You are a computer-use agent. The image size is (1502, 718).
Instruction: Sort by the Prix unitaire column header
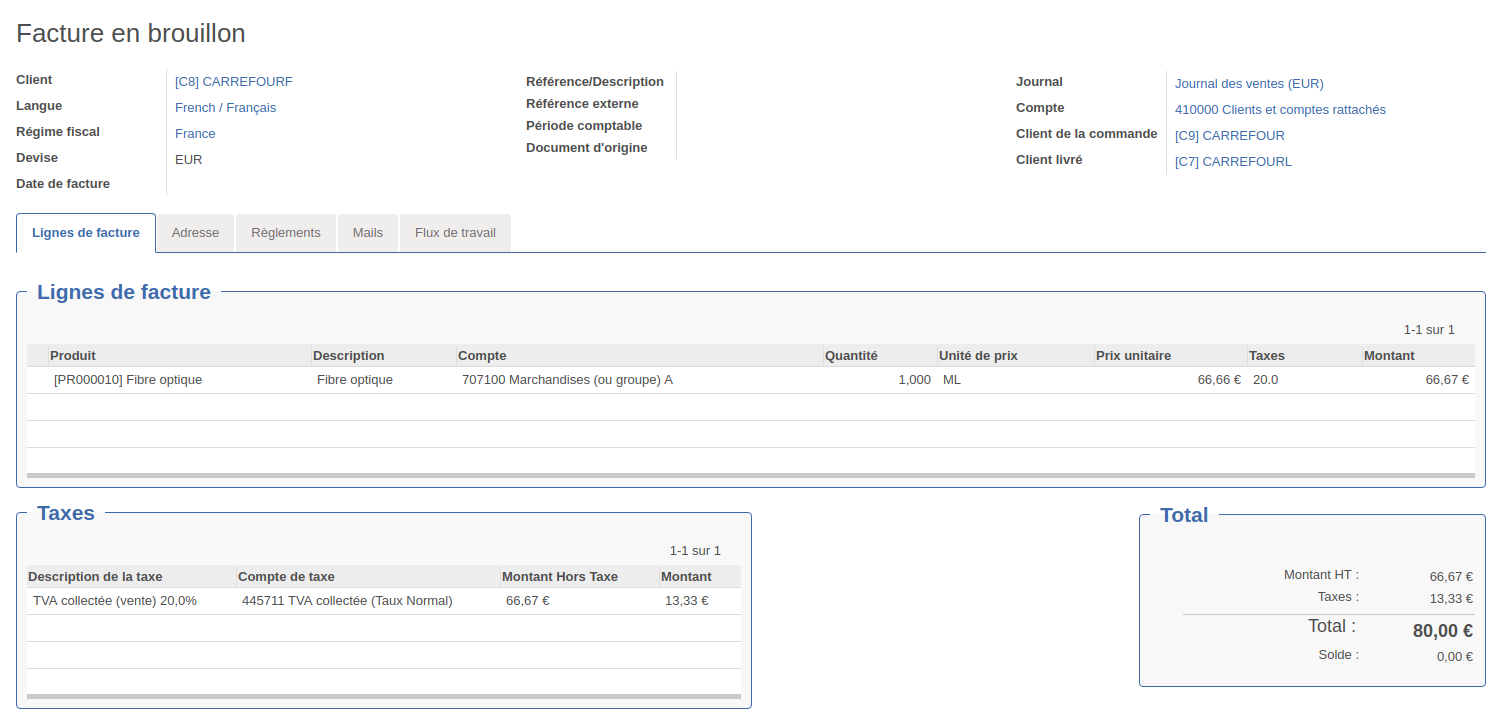tap(1132, 356)
